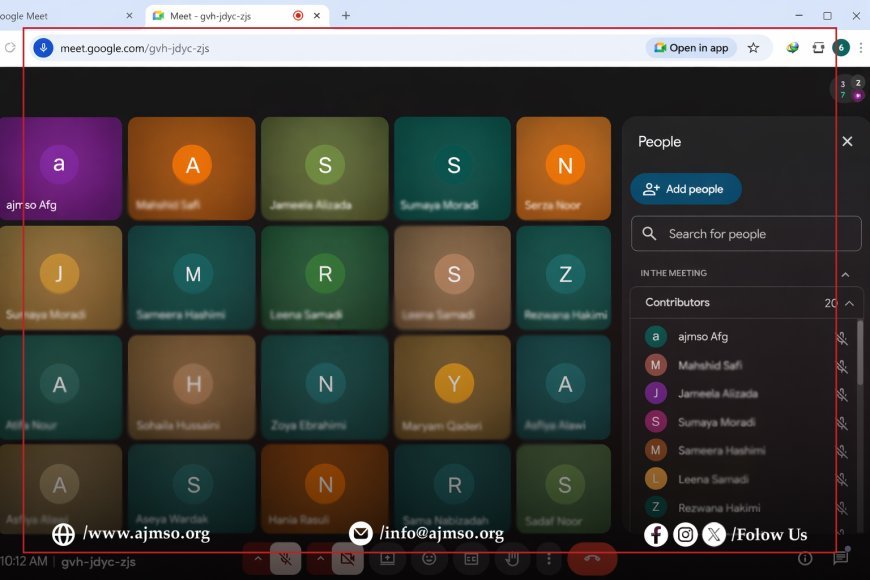The height and width of the screenshot is (580, 870).
Task: Open more options three-dot menu
Action: pos(547,558)
